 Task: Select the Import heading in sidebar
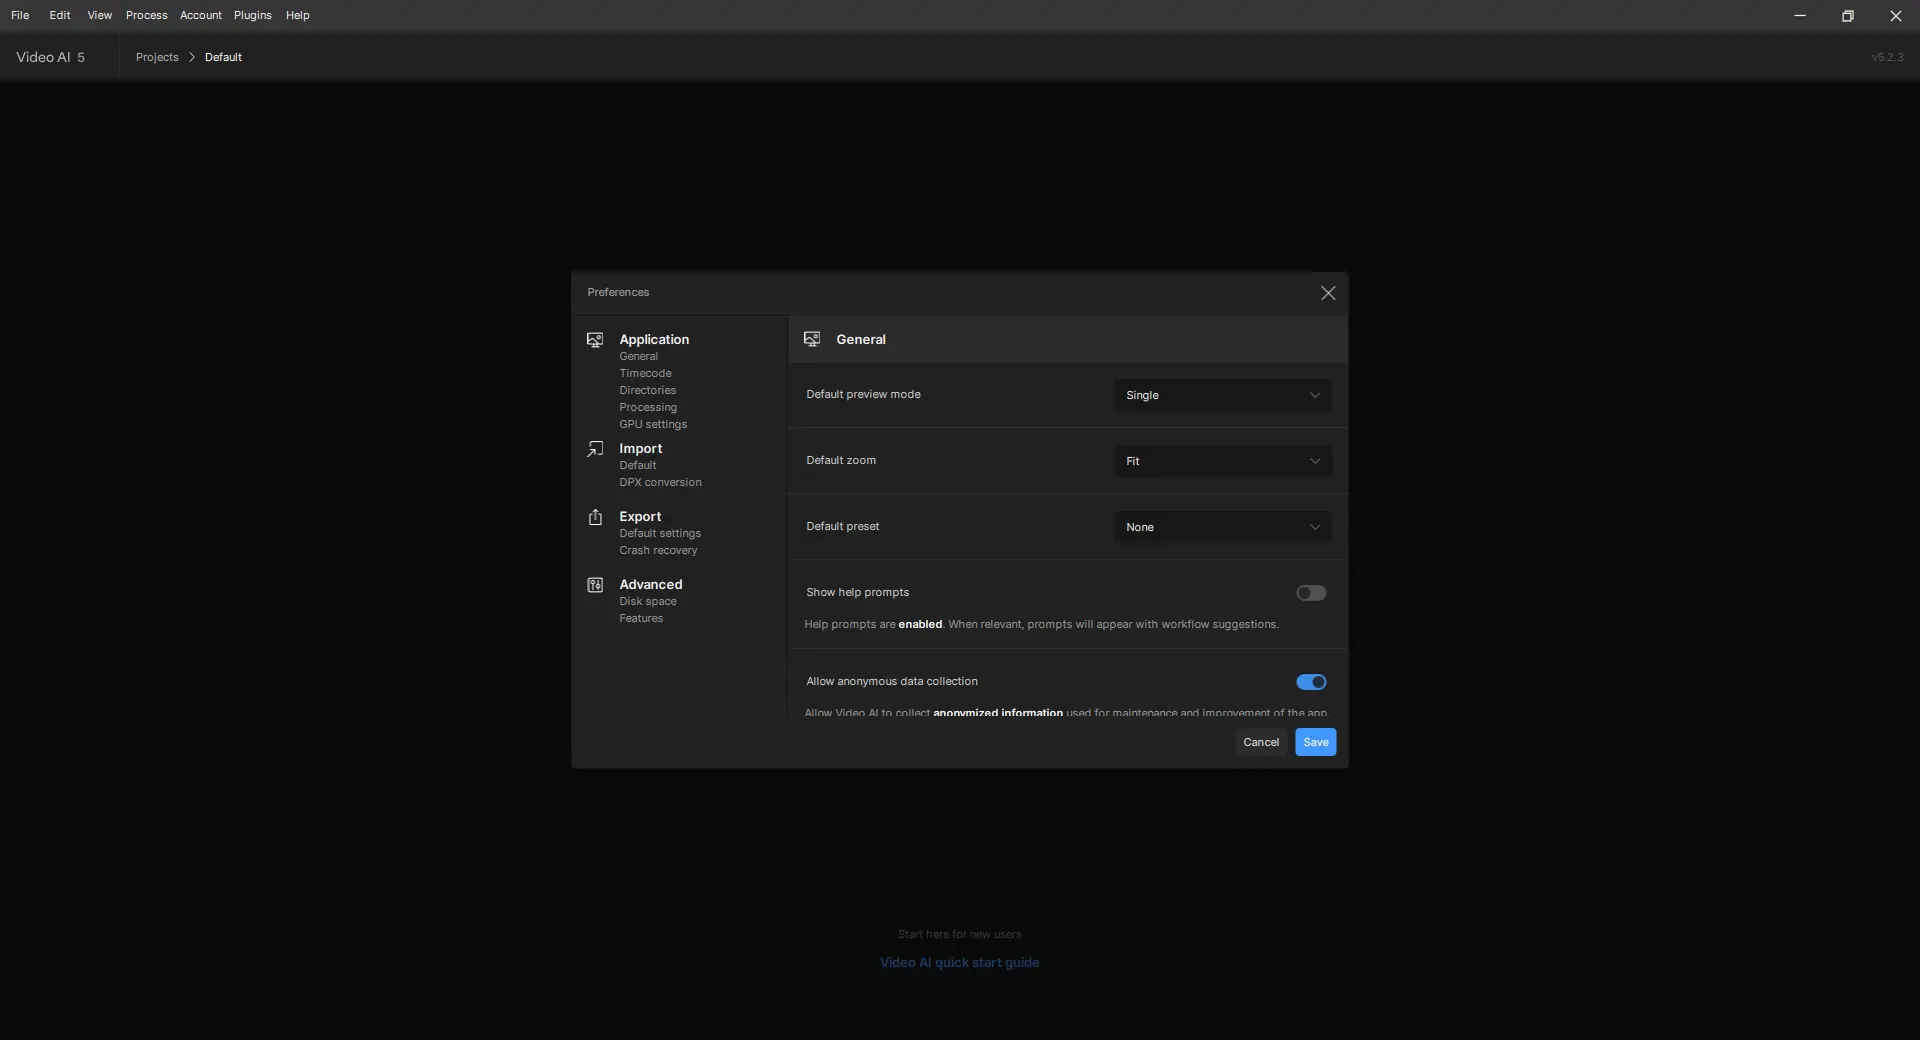coord(640,449)
